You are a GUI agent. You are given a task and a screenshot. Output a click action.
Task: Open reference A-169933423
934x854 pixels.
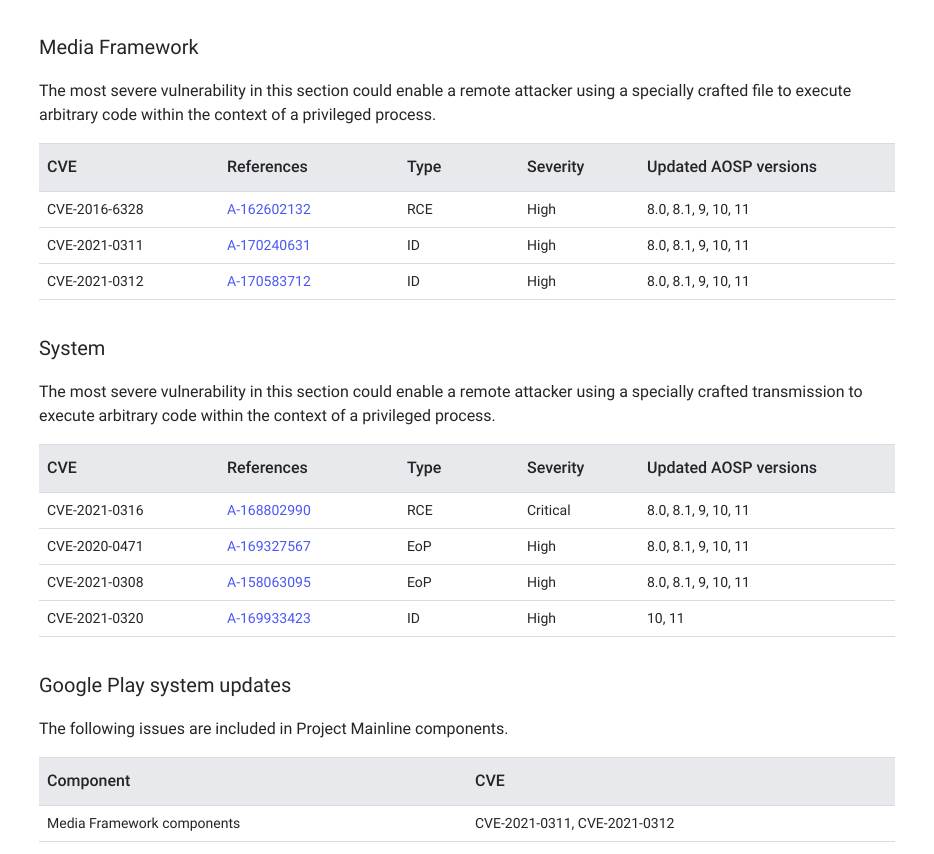268,619
